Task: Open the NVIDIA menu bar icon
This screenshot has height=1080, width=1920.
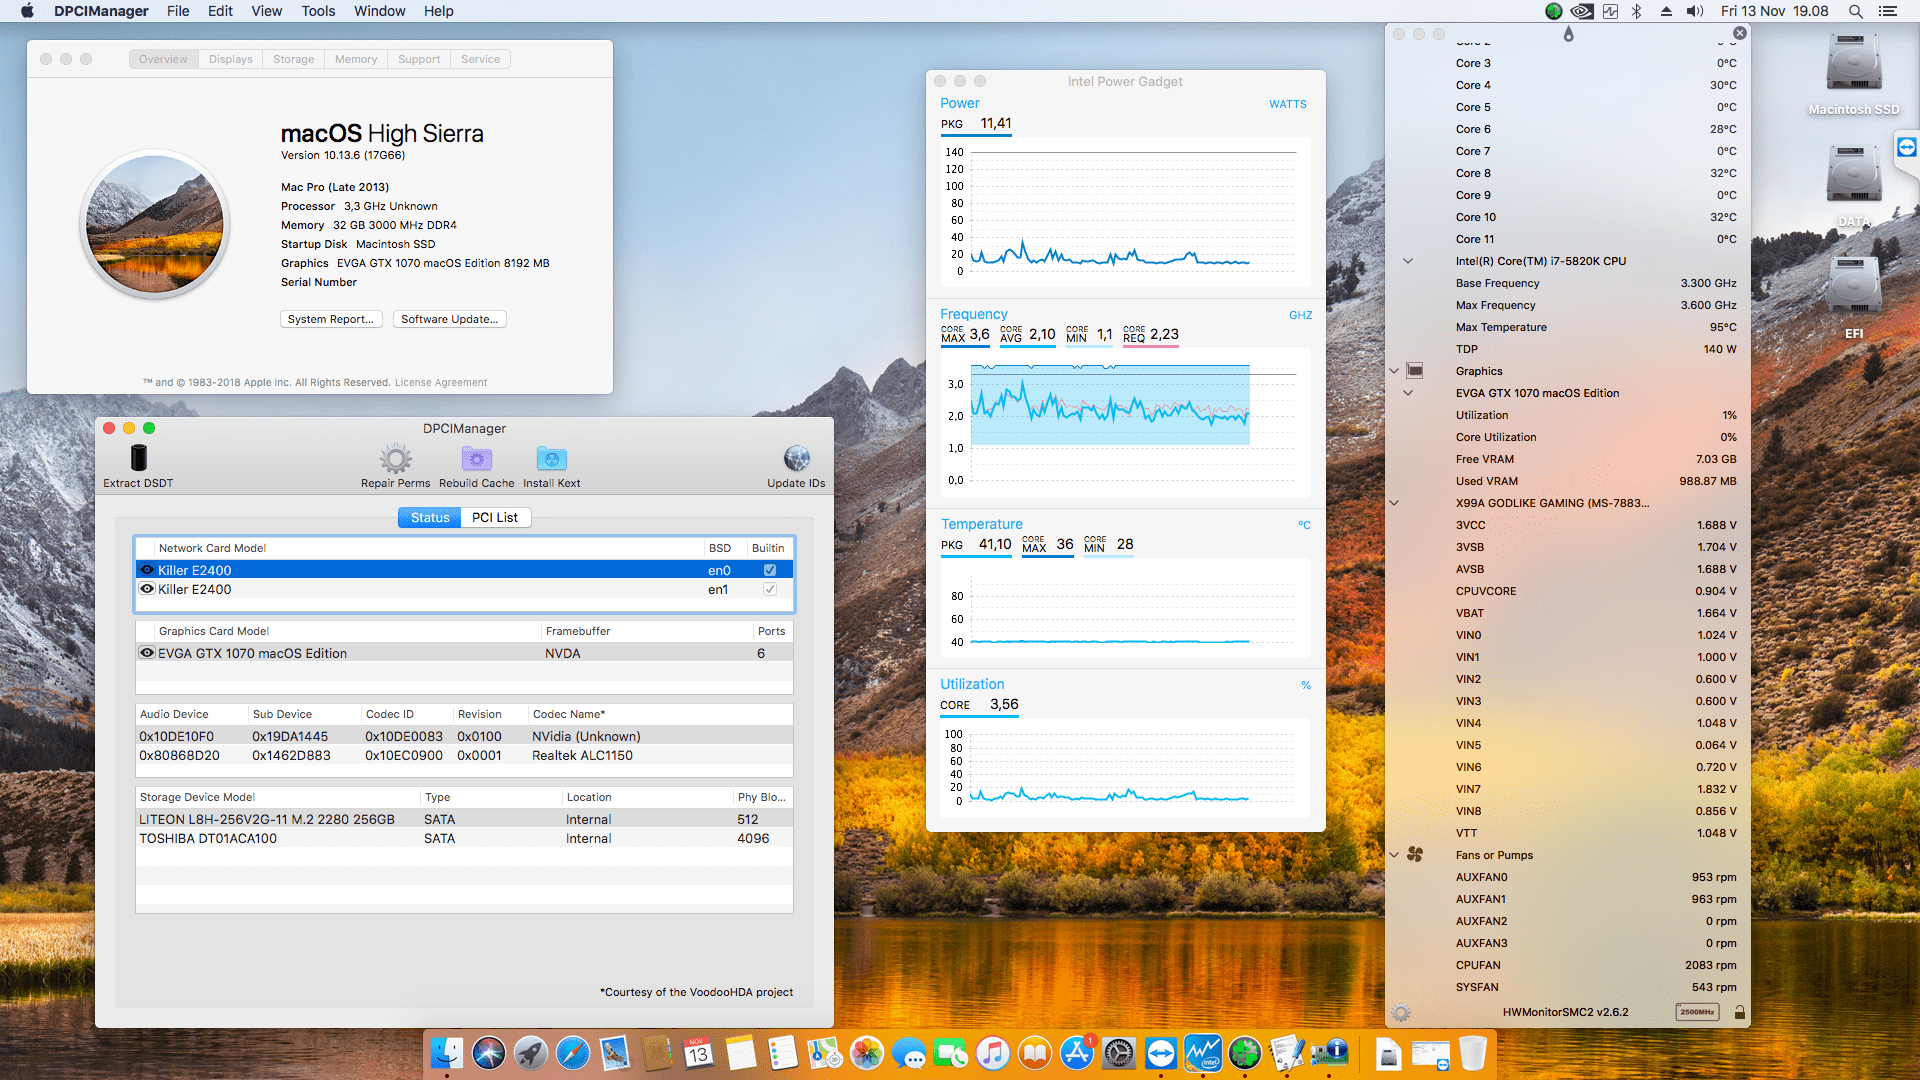Action: pyautogui.click(x=1582, y=11)
